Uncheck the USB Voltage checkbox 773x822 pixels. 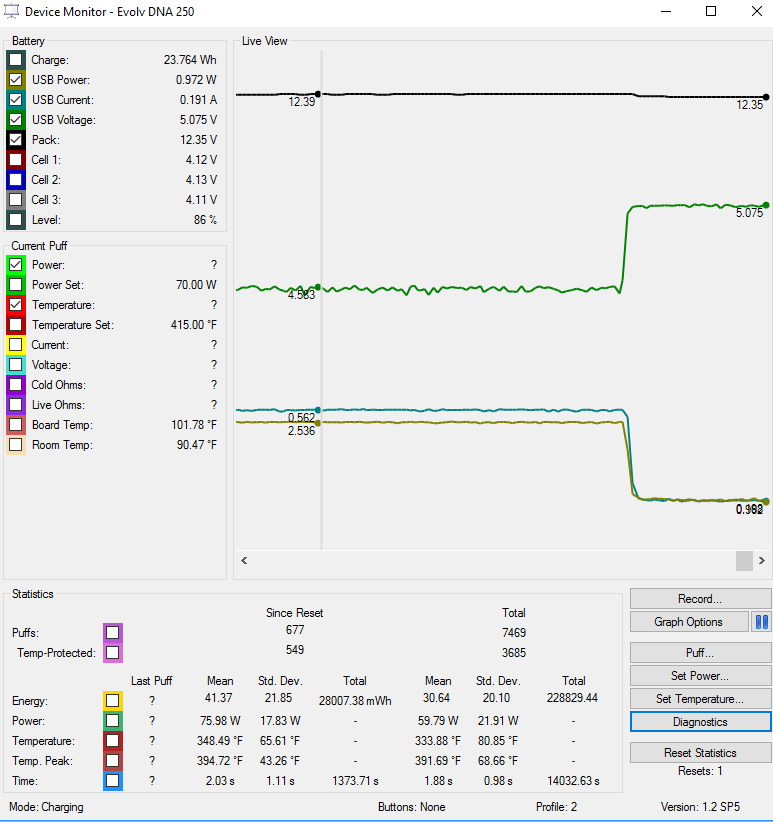(x=16, y=120)
